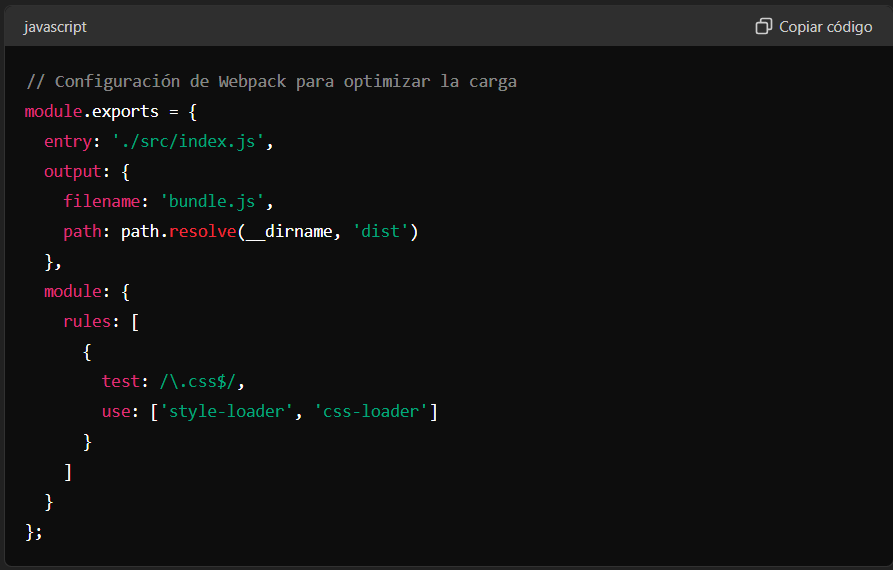The height and width of the screenshot is (570, 893).
Task: Select the './src/index.js' entry string
Action: [188, 141]
